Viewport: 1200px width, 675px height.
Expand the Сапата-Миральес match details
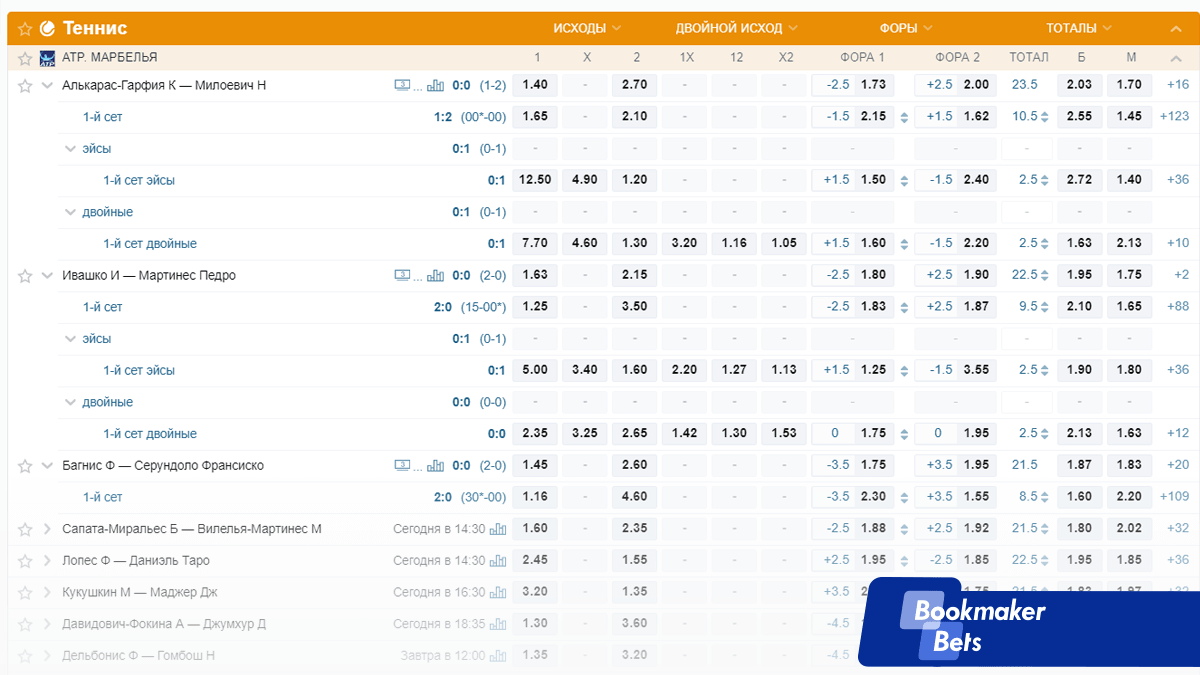47,529
